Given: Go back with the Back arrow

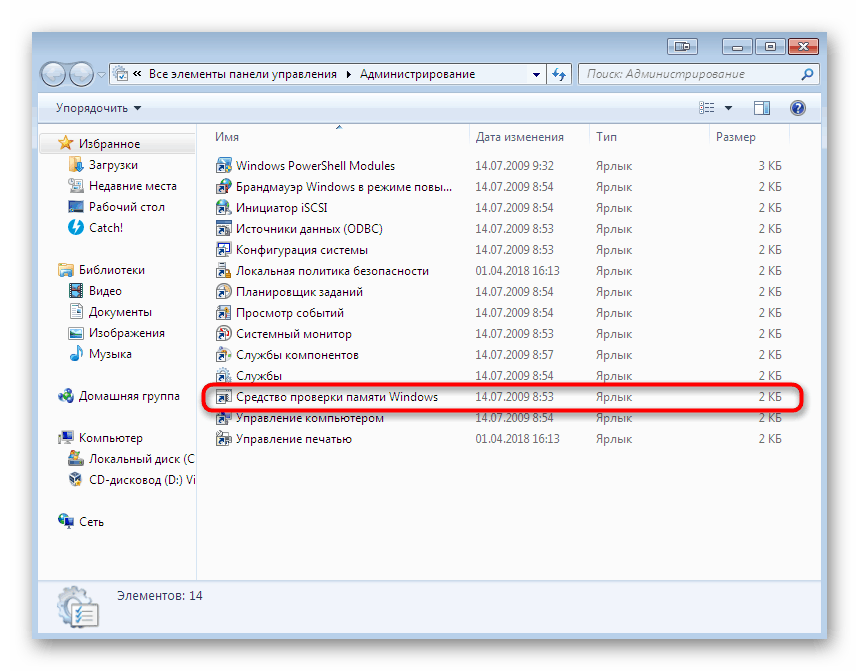Looking at the screenshot, I should tap(54, 74).
